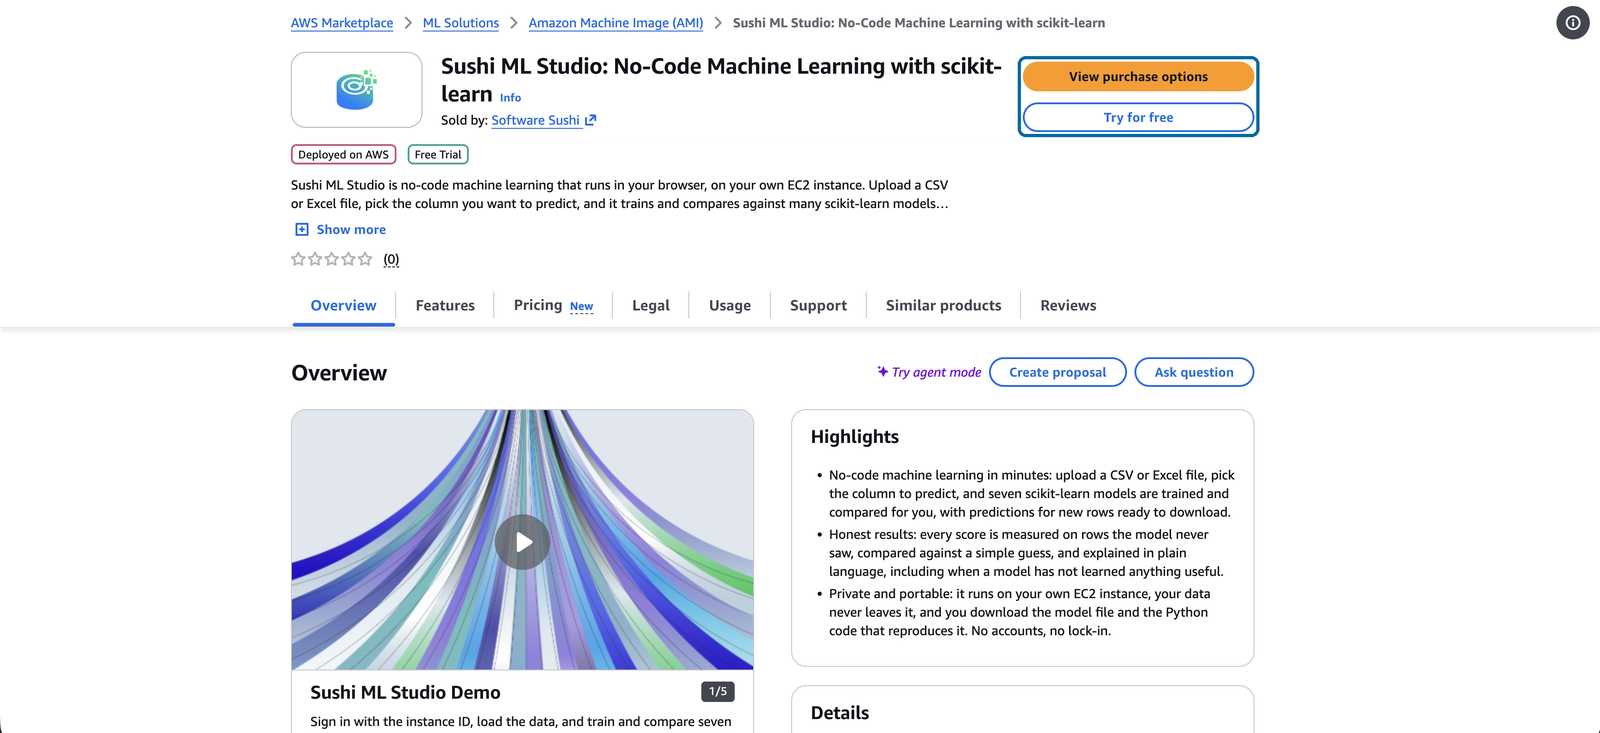Click the 'Private and portable' highlight bullet
This screenshot has height=733, width=1600.
(1019, 612)
